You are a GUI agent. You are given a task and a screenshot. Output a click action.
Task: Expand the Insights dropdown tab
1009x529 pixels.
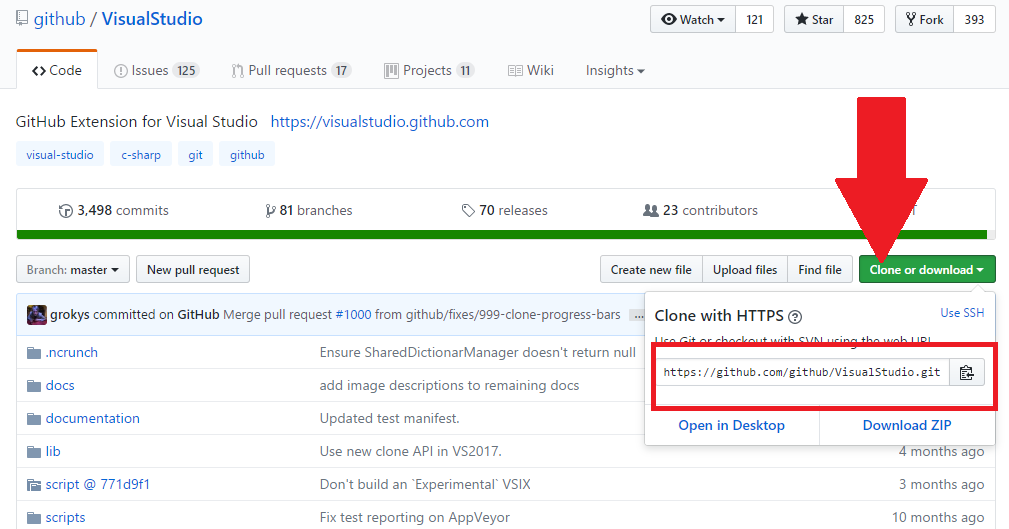pyautogui.click(x=615, y=70)
